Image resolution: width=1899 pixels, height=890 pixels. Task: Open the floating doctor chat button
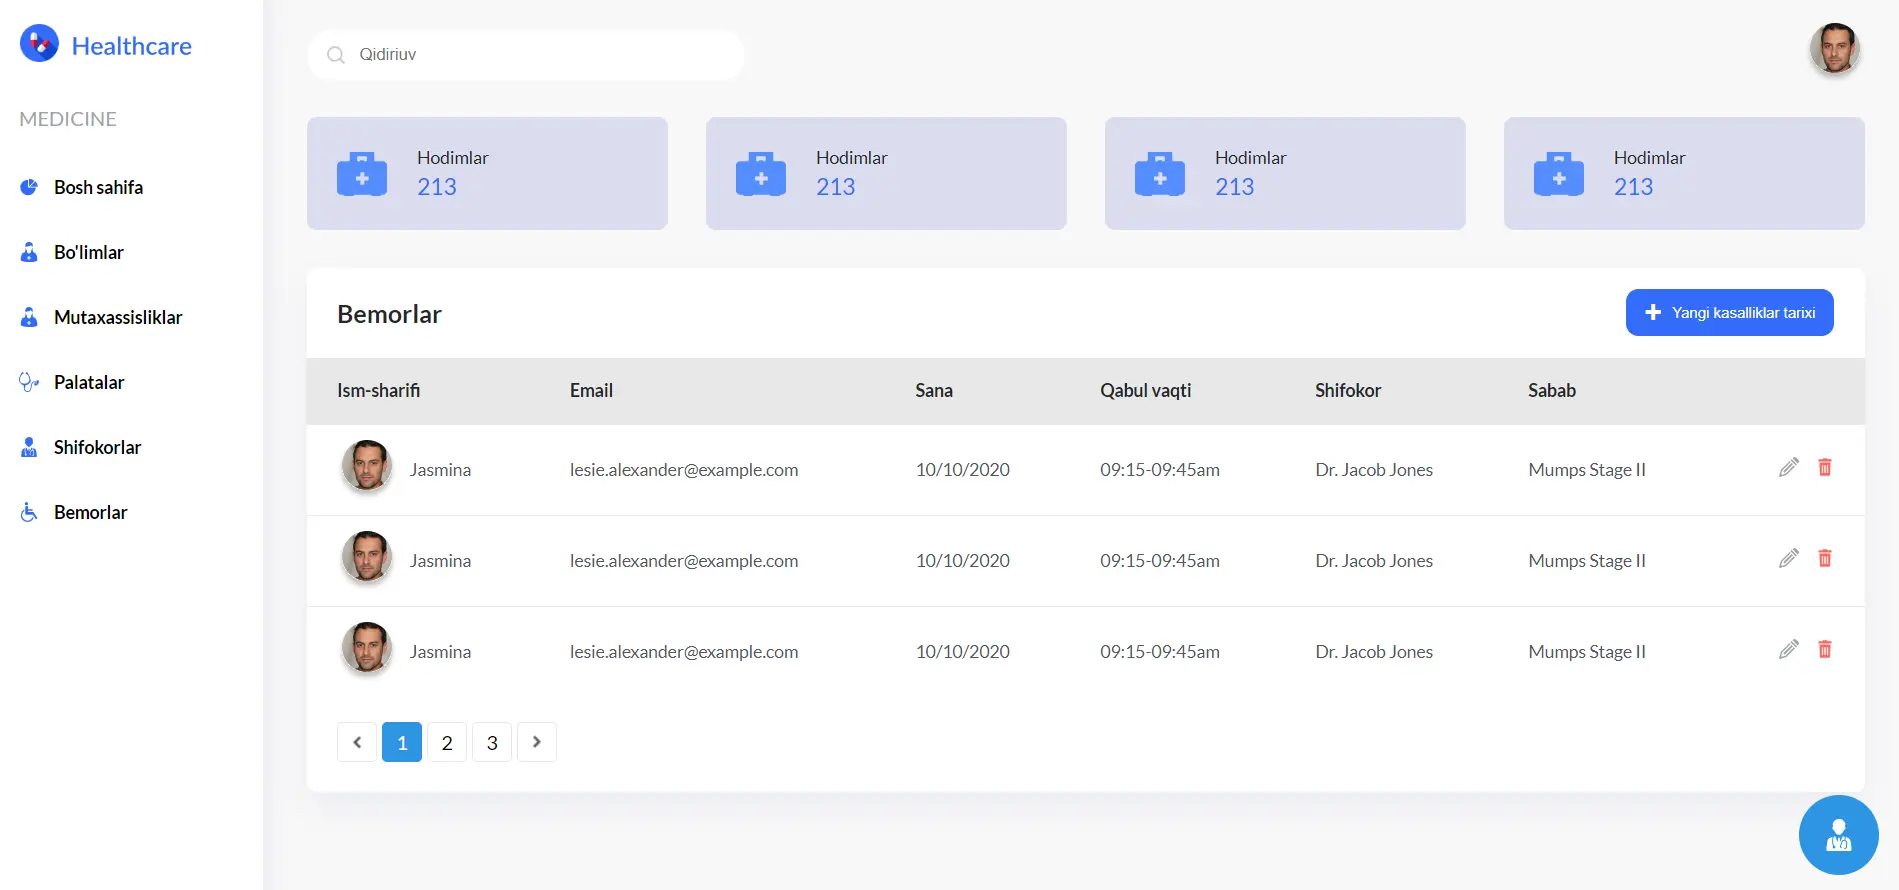1837,834
